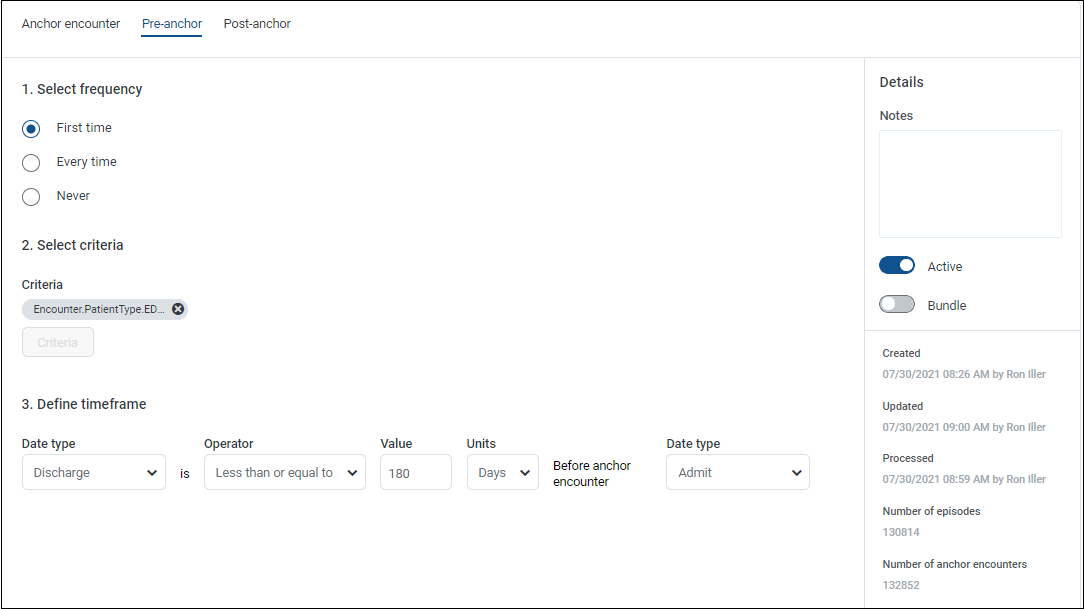Click the chevron on the Admit dropdown
Image resolution: width=1084 pixels, height=609 pixels.
(796, 473)
